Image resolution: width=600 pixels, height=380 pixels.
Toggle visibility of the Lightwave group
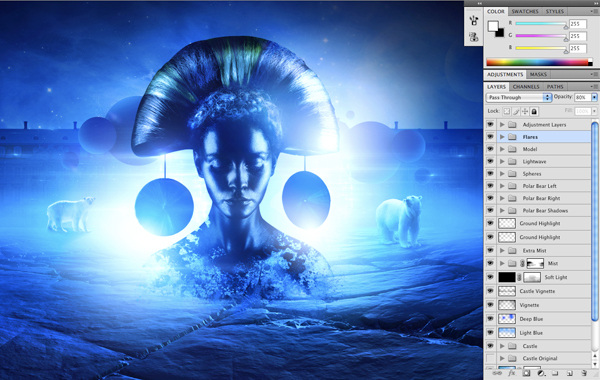pos(490,161)
